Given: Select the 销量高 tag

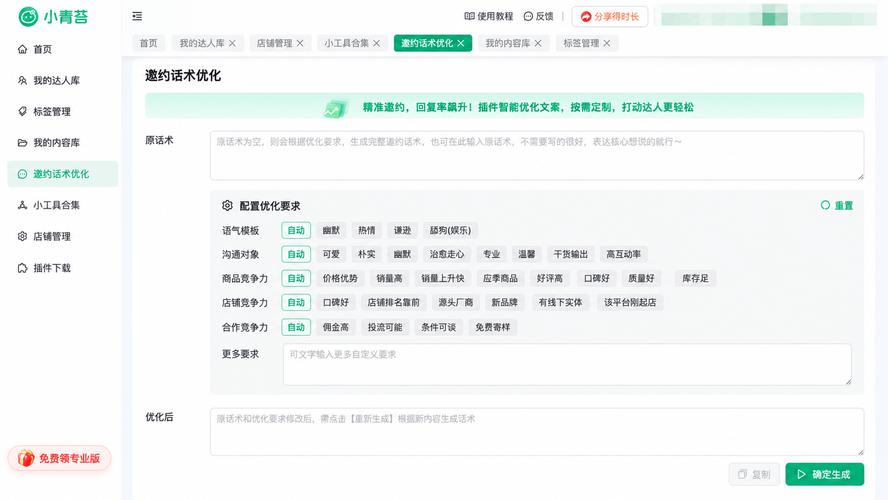Looking at the screenshot, I should [x=390, y=279].
